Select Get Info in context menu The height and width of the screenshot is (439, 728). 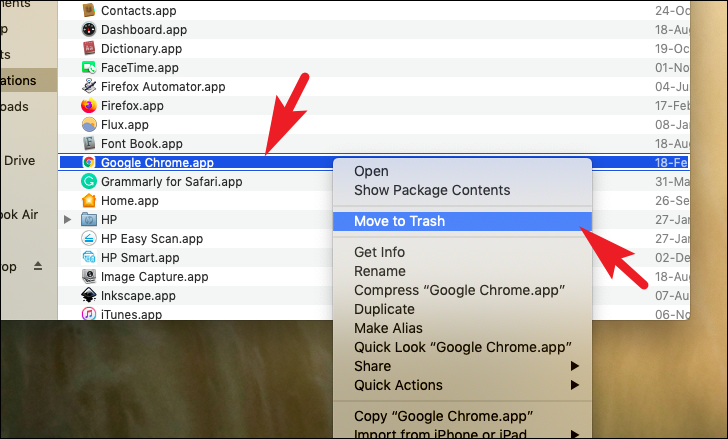462,252
